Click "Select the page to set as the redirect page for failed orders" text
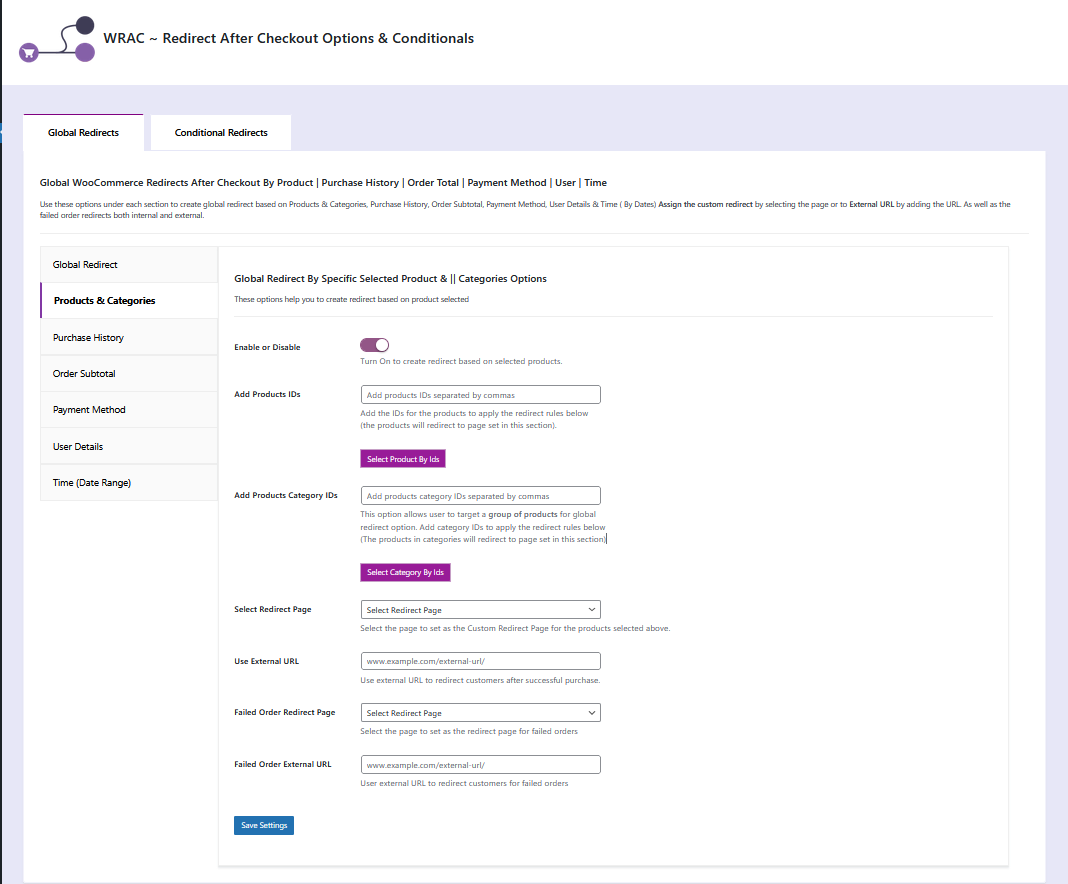Viewport: 1068px width, 884px height. [469, 731]
